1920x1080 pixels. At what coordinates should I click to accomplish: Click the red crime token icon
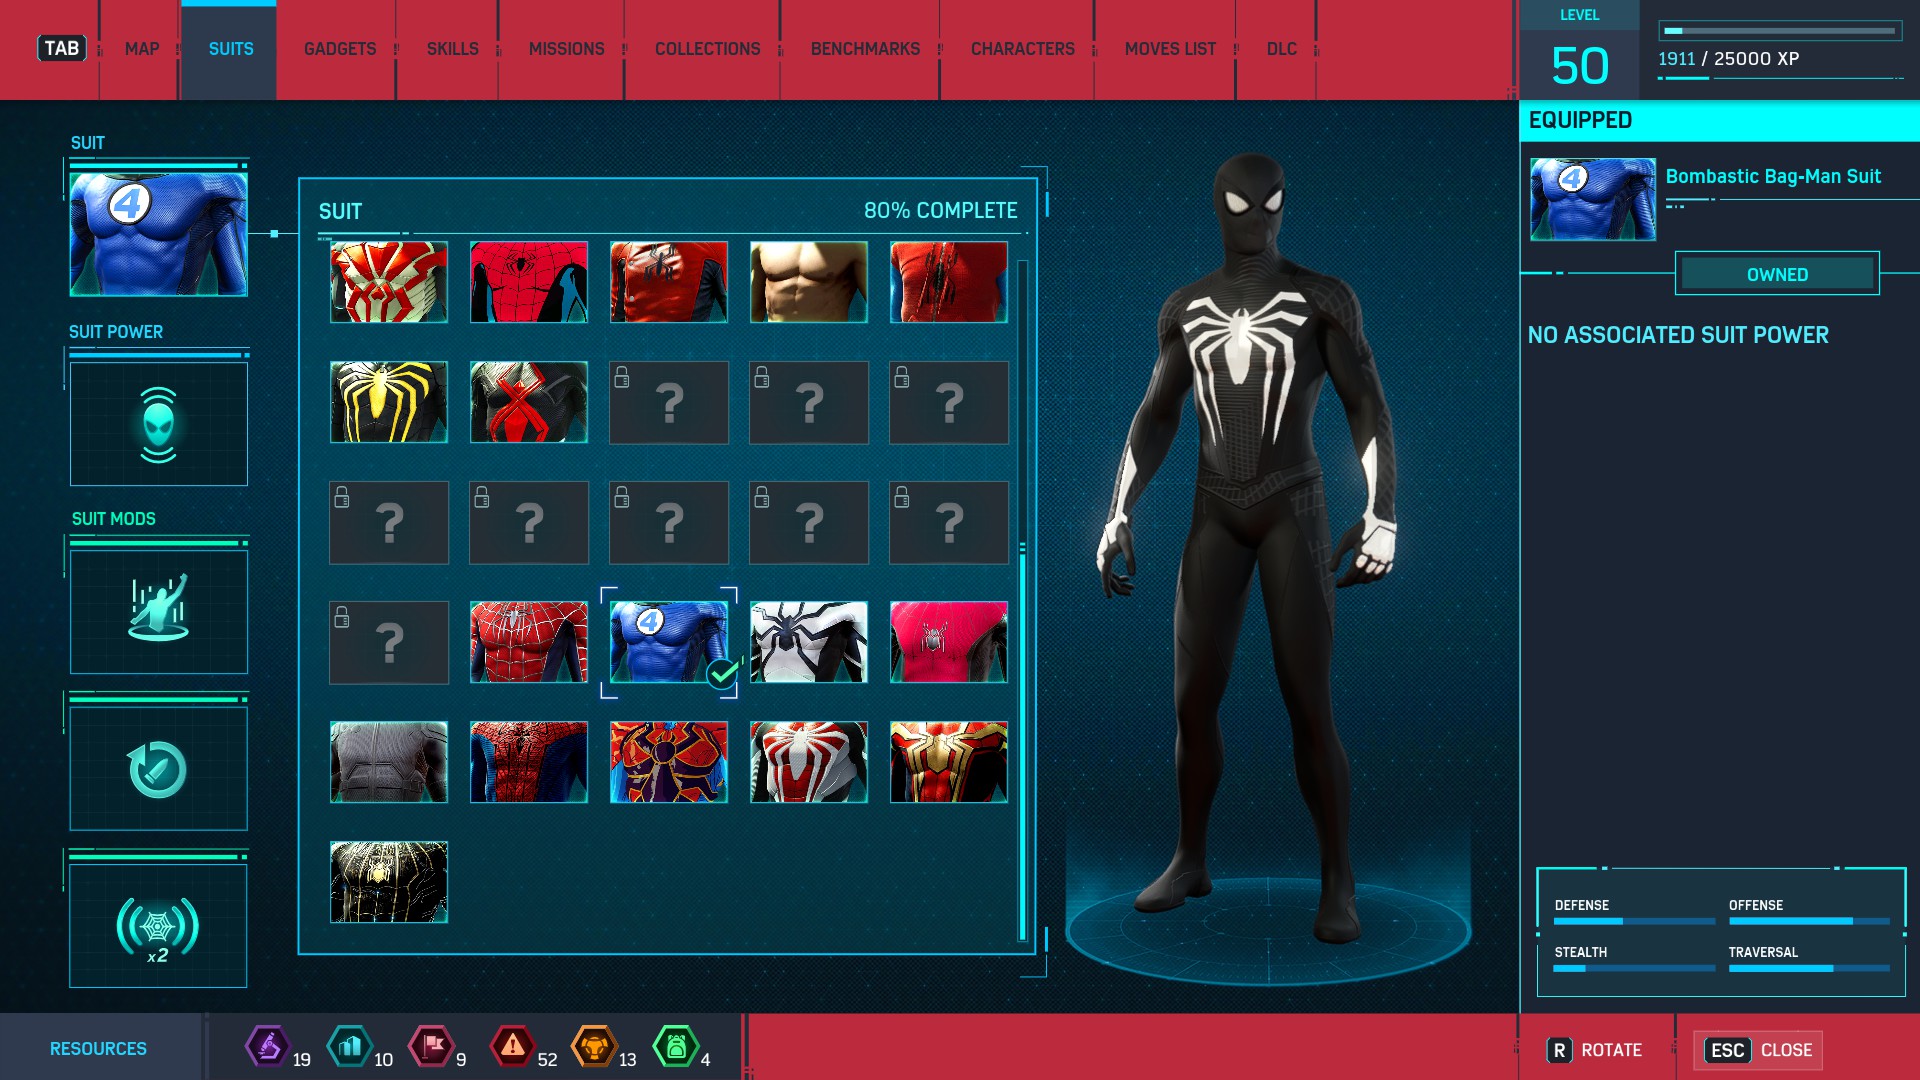pos(513,1047)
